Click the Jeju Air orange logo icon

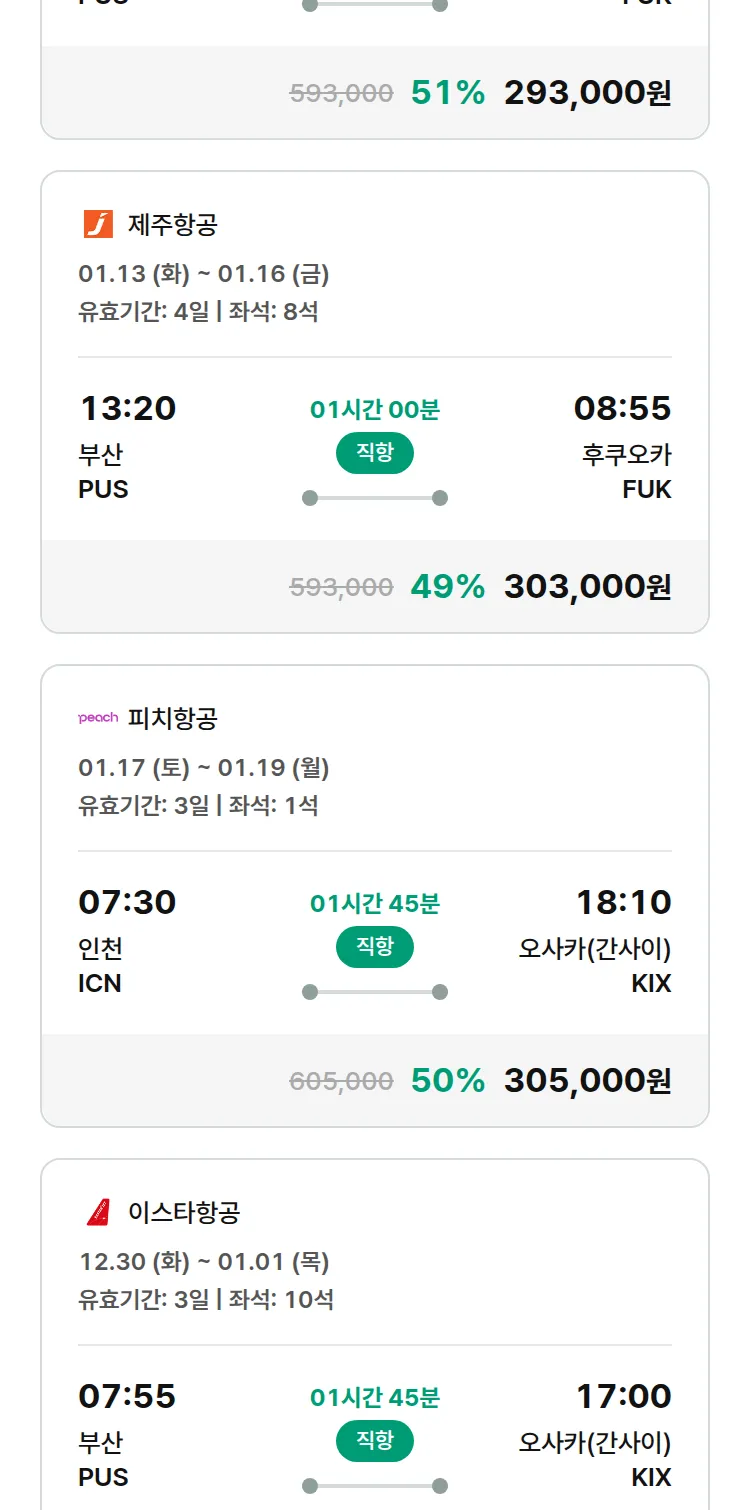(x=98, y=224)
